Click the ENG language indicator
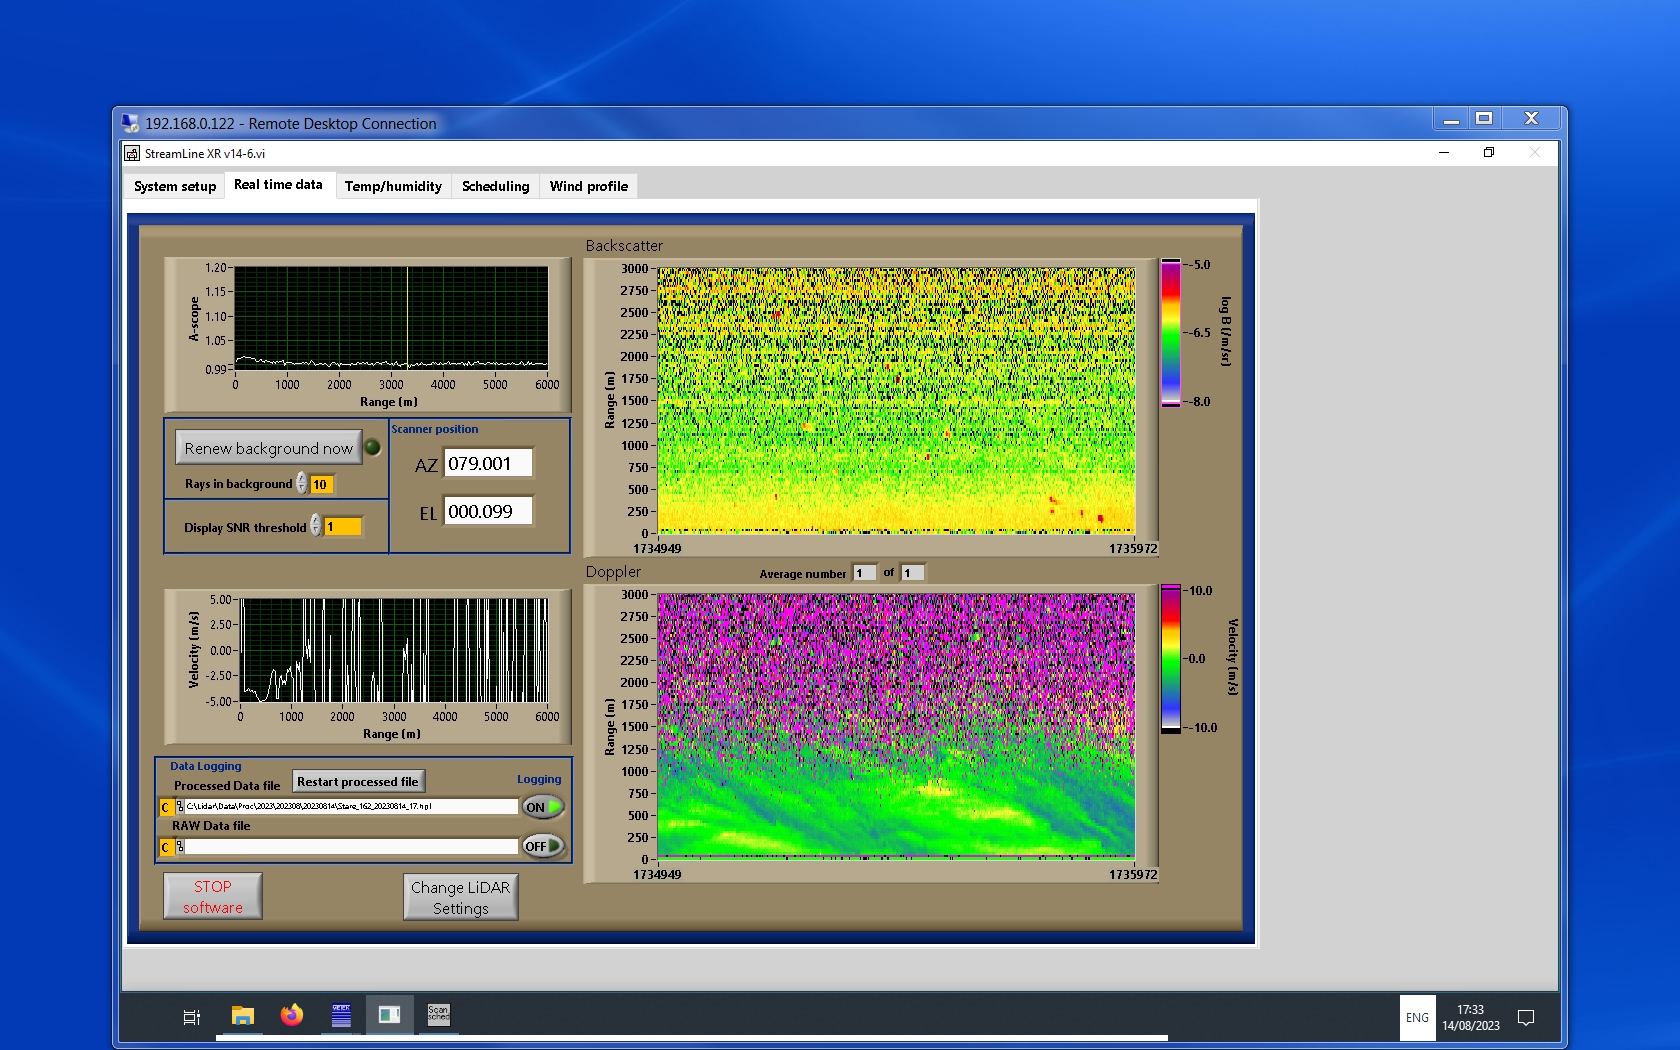 [1417, 1018]
